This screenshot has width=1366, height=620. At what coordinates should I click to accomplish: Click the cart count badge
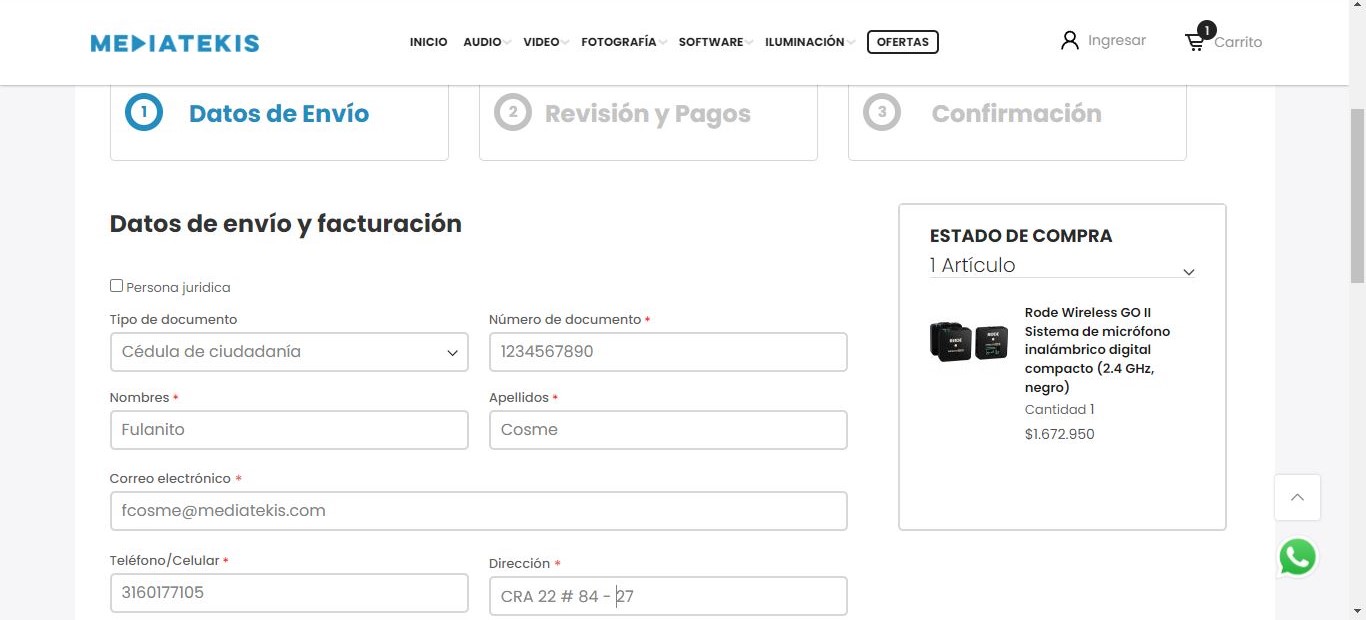pos(1207,30)
